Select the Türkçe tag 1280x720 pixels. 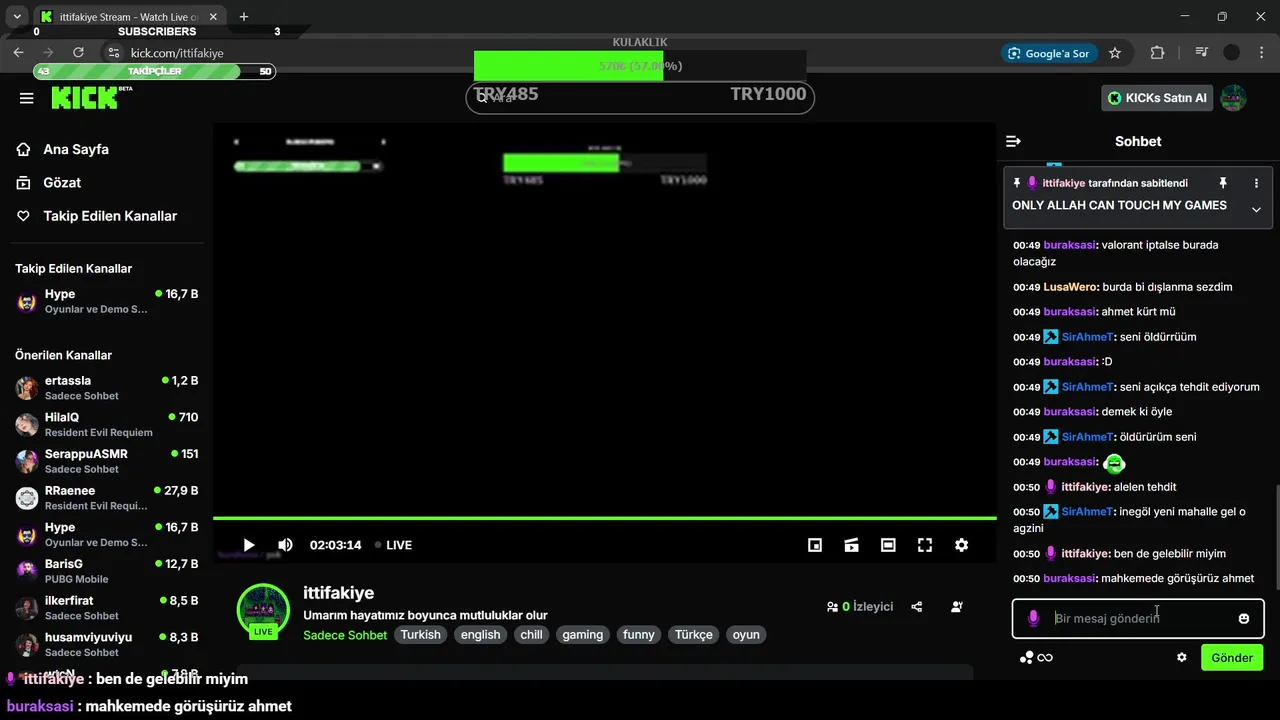tap(693, 635)
